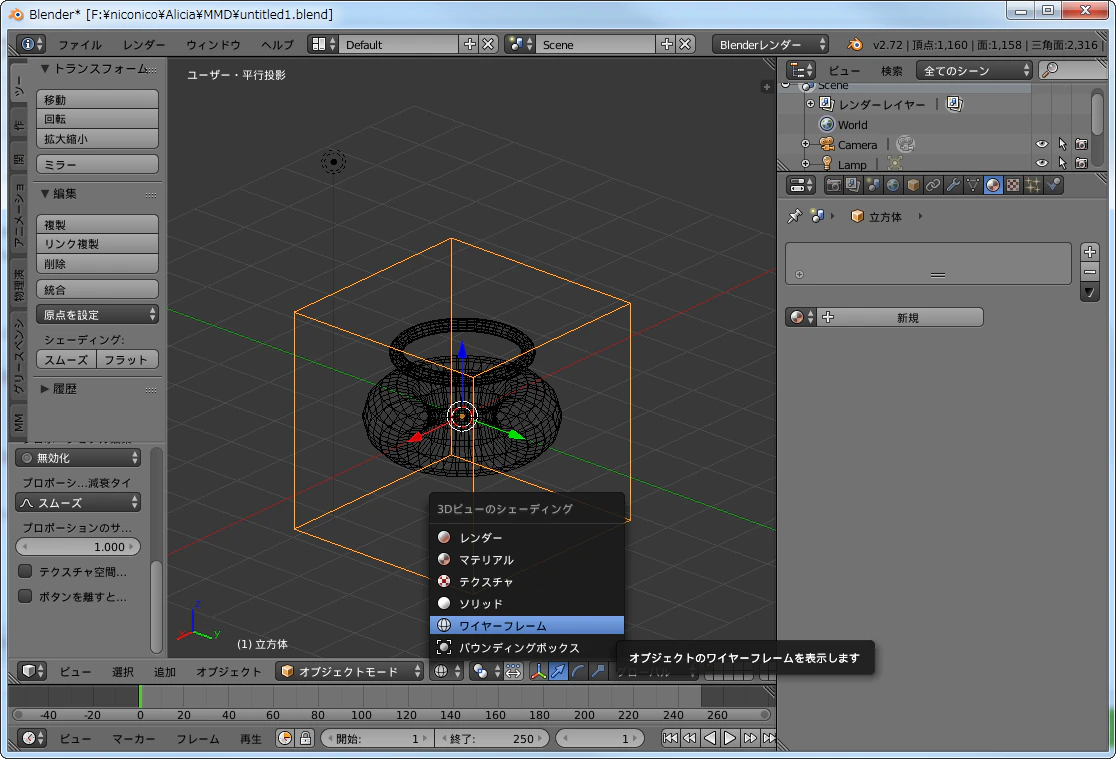Toggle Camera selectability arrow icon
The width and height of the screenshot is (1116, 759).
pyautogui.click(x=1062, y=145)
